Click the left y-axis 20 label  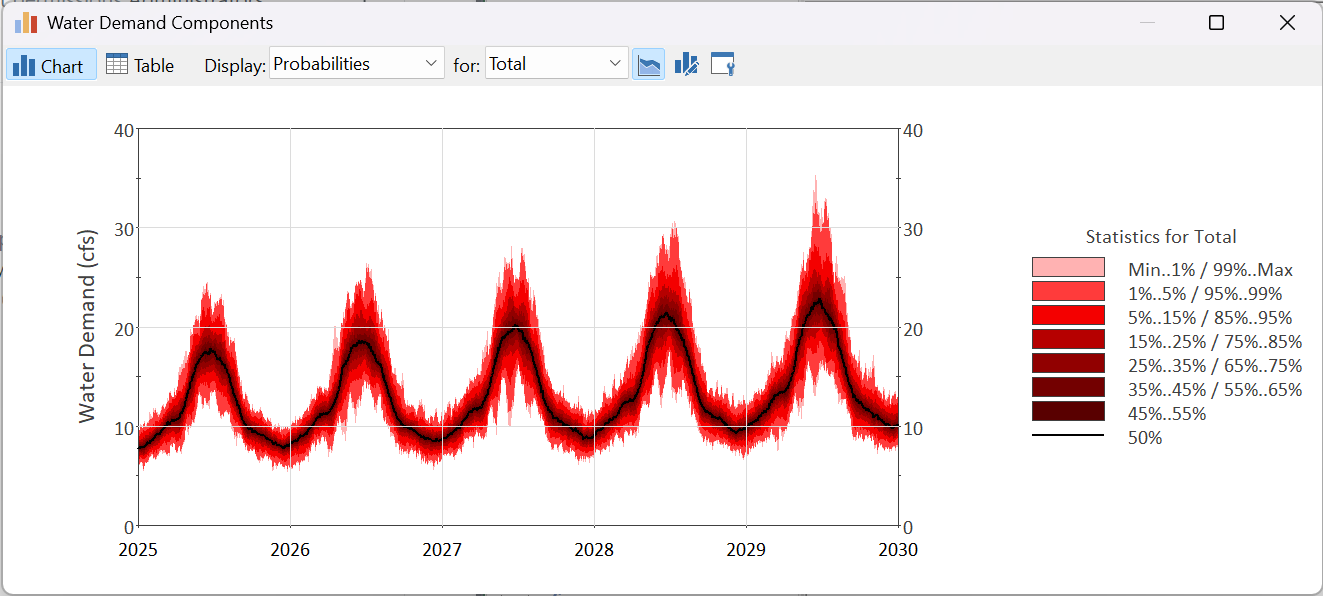click(124, 328)
